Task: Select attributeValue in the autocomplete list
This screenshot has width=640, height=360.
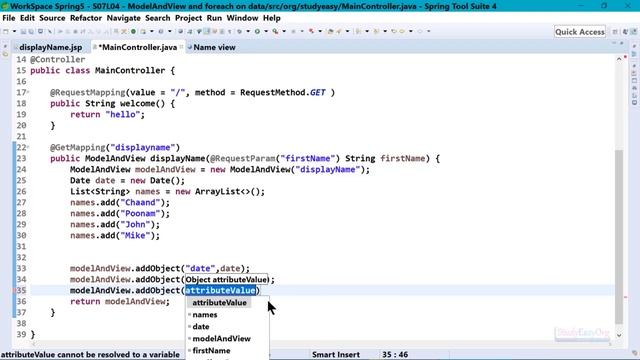Action: pyautogui.click(x=219, y=302)
